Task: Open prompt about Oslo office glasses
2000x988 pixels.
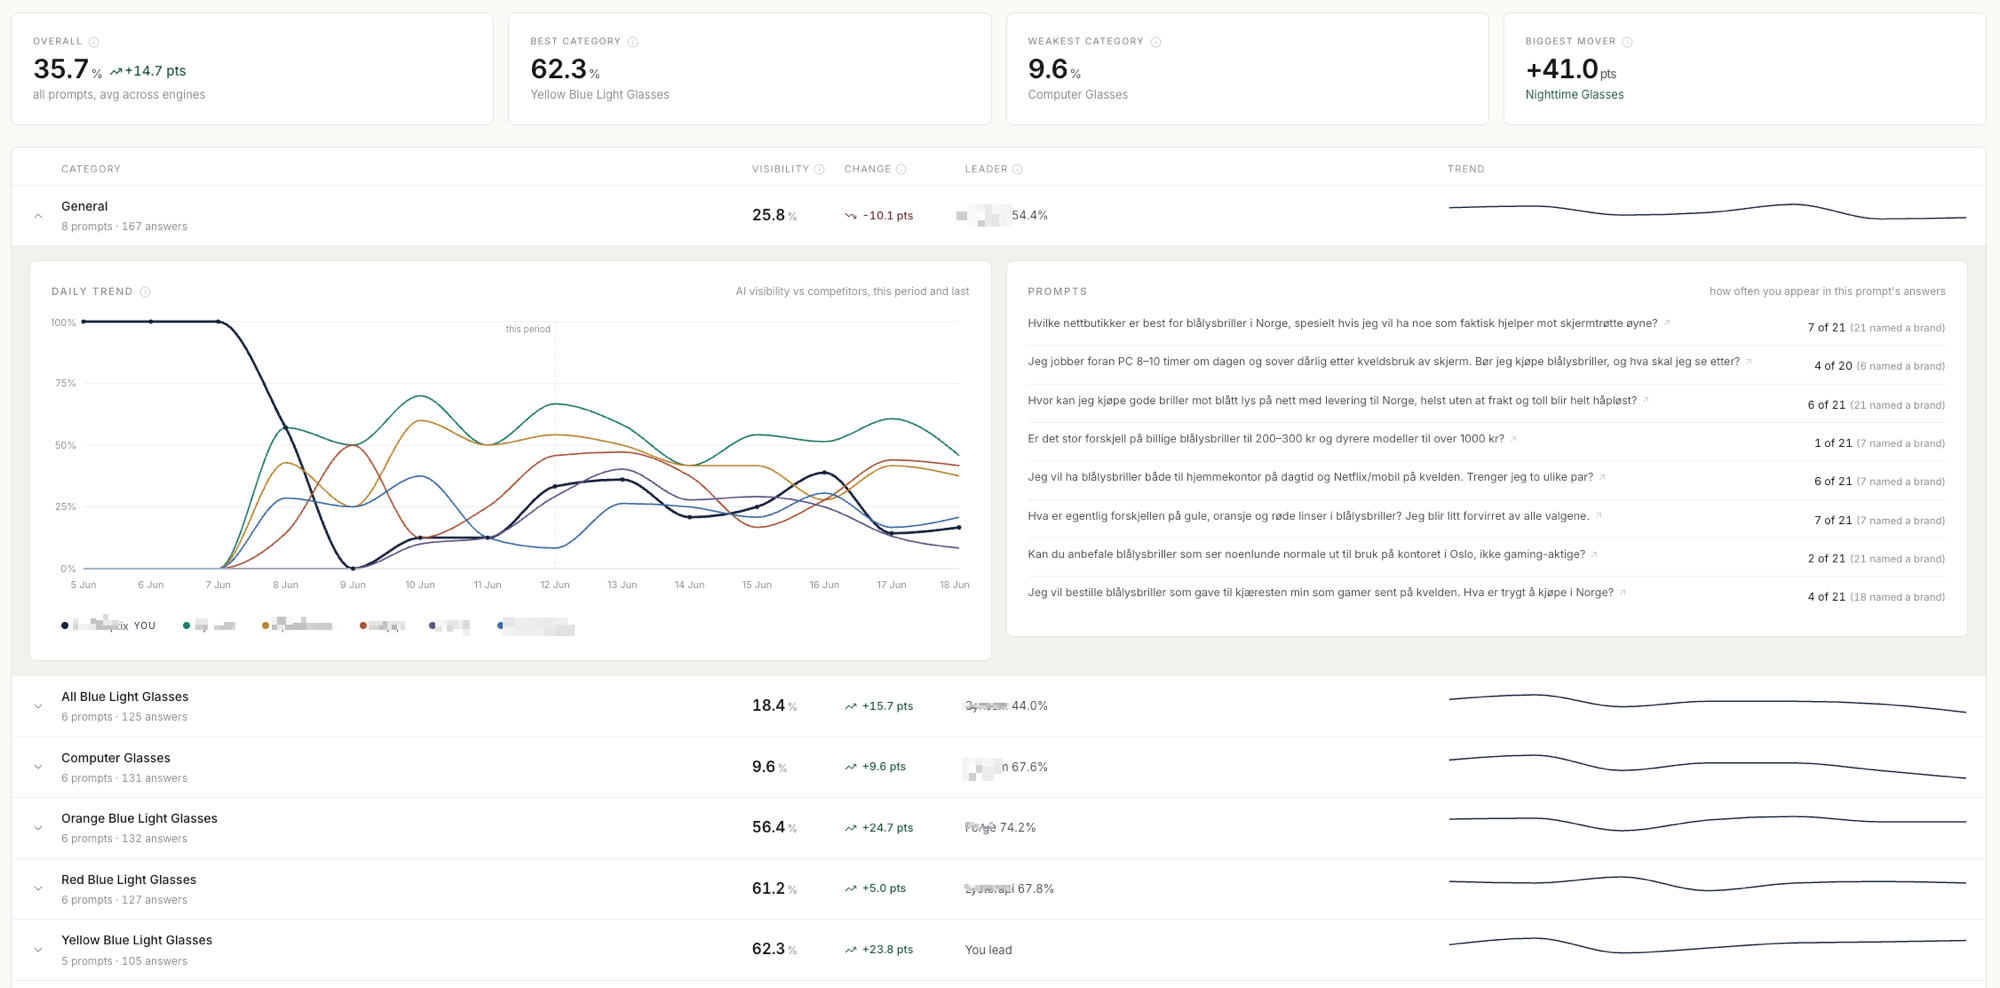Action: 1306,554
